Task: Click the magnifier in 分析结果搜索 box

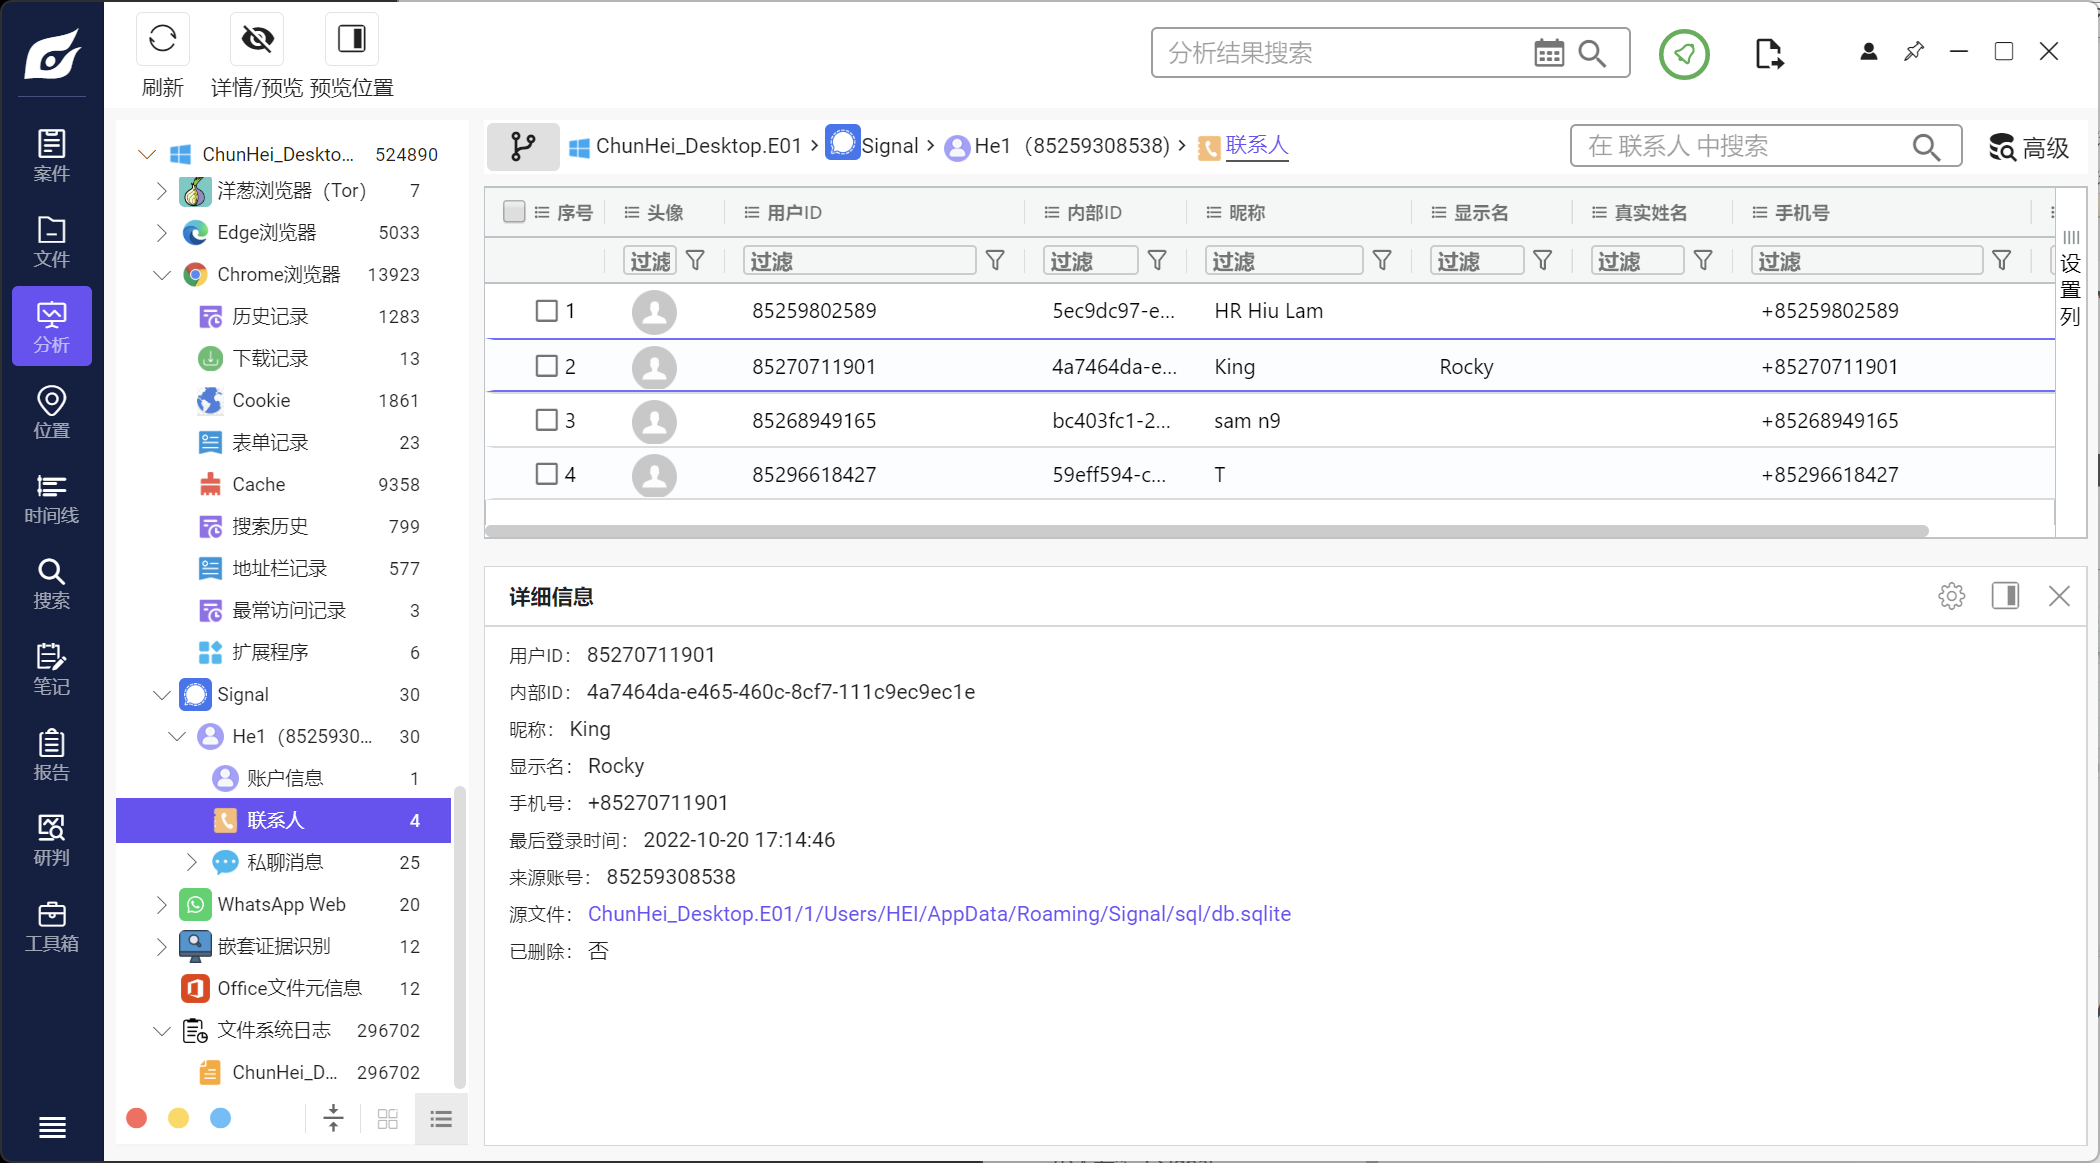Action: [x=1592, y=53]
